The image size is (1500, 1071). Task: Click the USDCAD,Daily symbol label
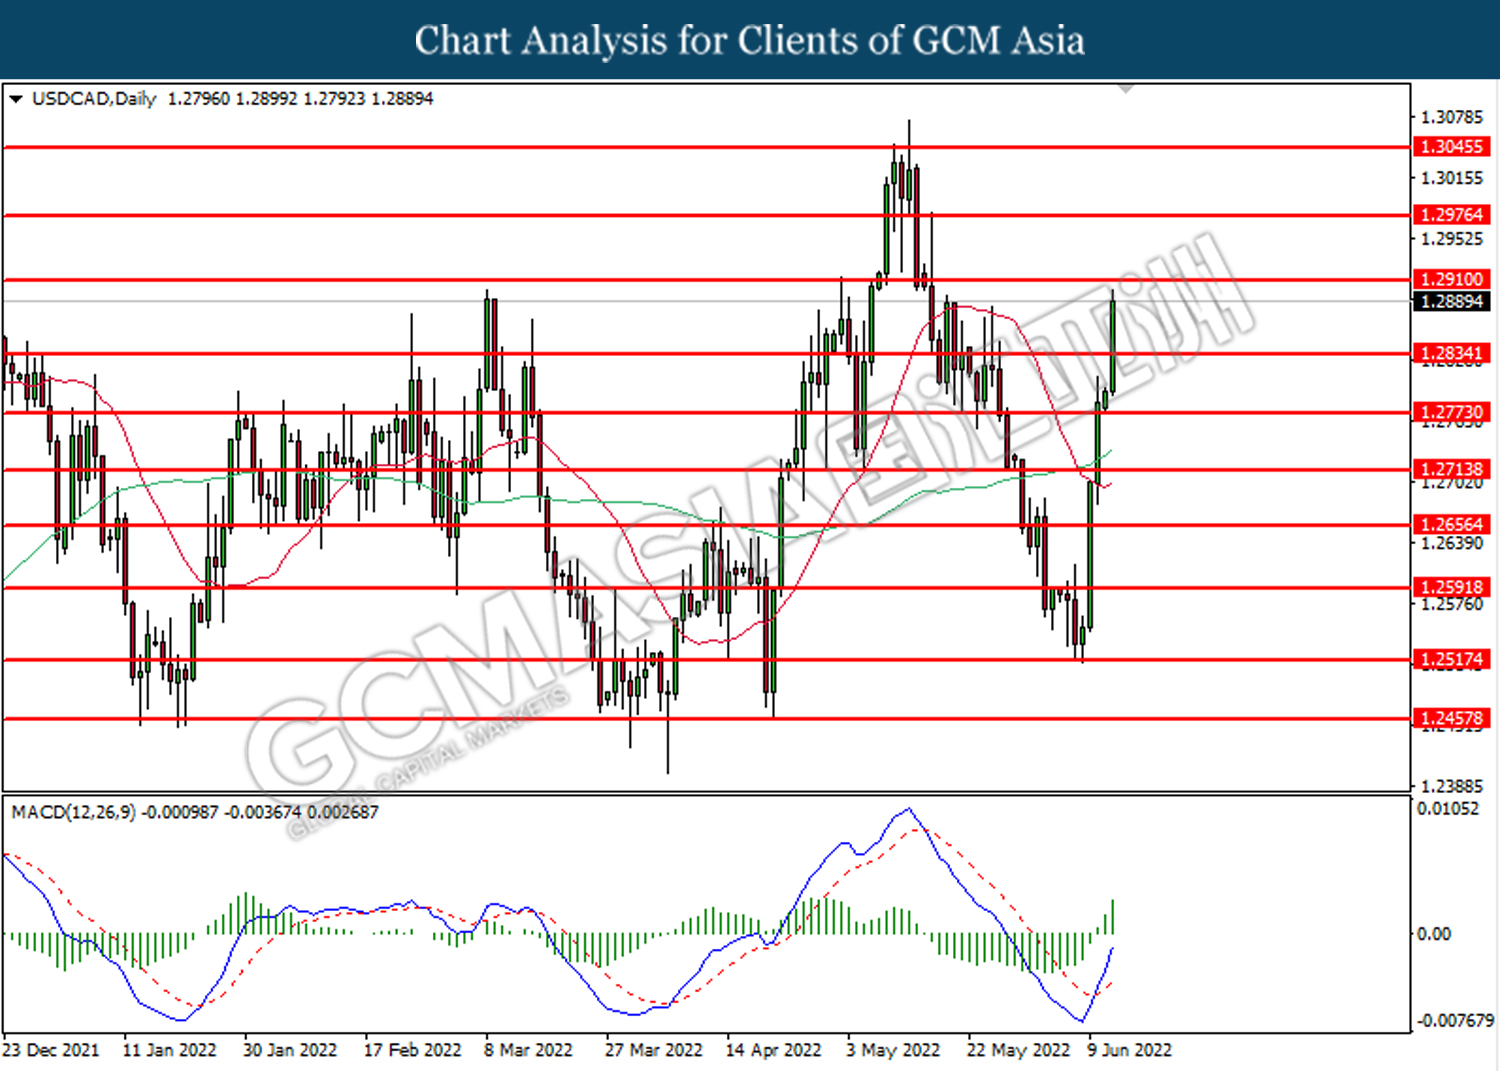coord(94,99)
